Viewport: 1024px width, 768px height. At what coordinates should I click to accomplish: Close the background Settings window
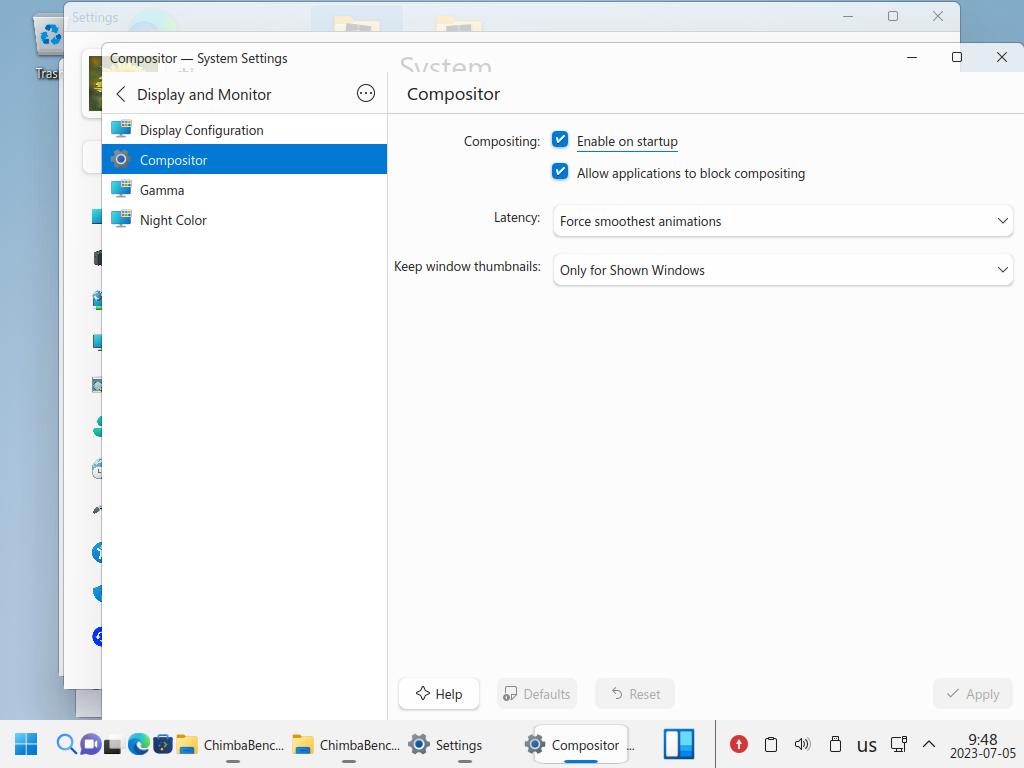pyautogui.click(x=938, y=16)
